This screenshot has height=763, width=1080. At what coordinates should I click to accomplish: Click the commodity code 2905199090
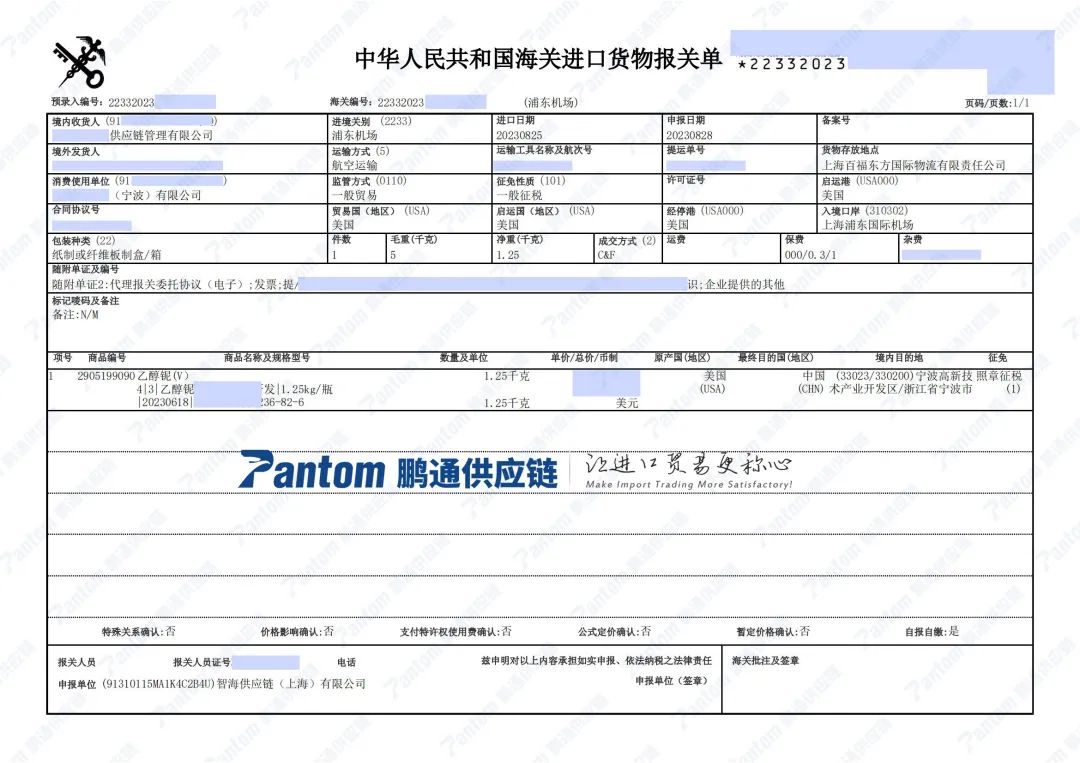tap(105, 376)
